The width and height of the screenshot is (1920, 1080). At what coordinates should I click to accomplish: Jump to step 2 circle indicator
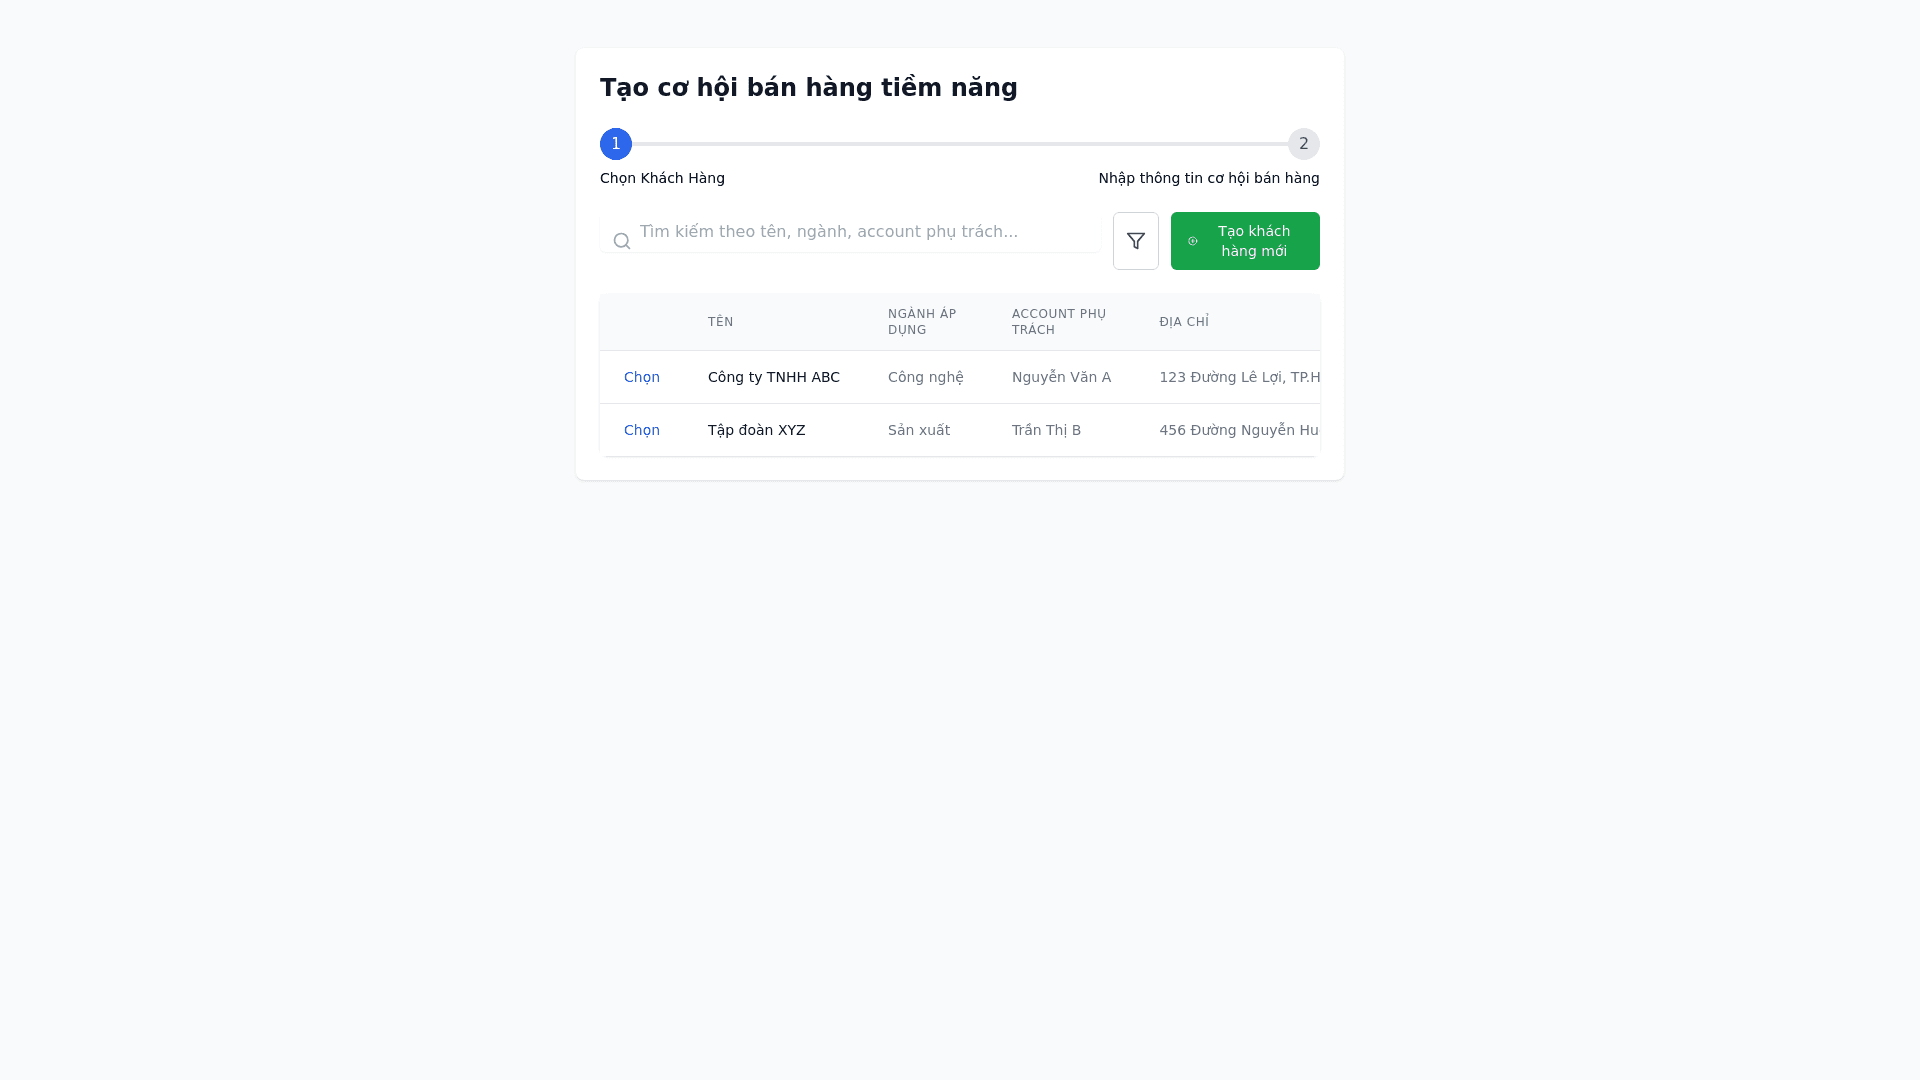tap(1303, 144)
